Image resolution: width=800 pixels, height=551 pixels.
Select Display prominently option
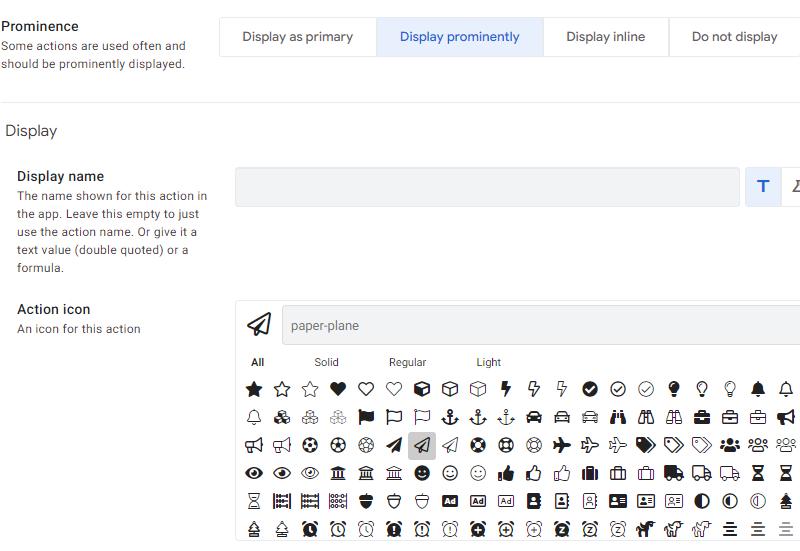[x=460, y=37]
